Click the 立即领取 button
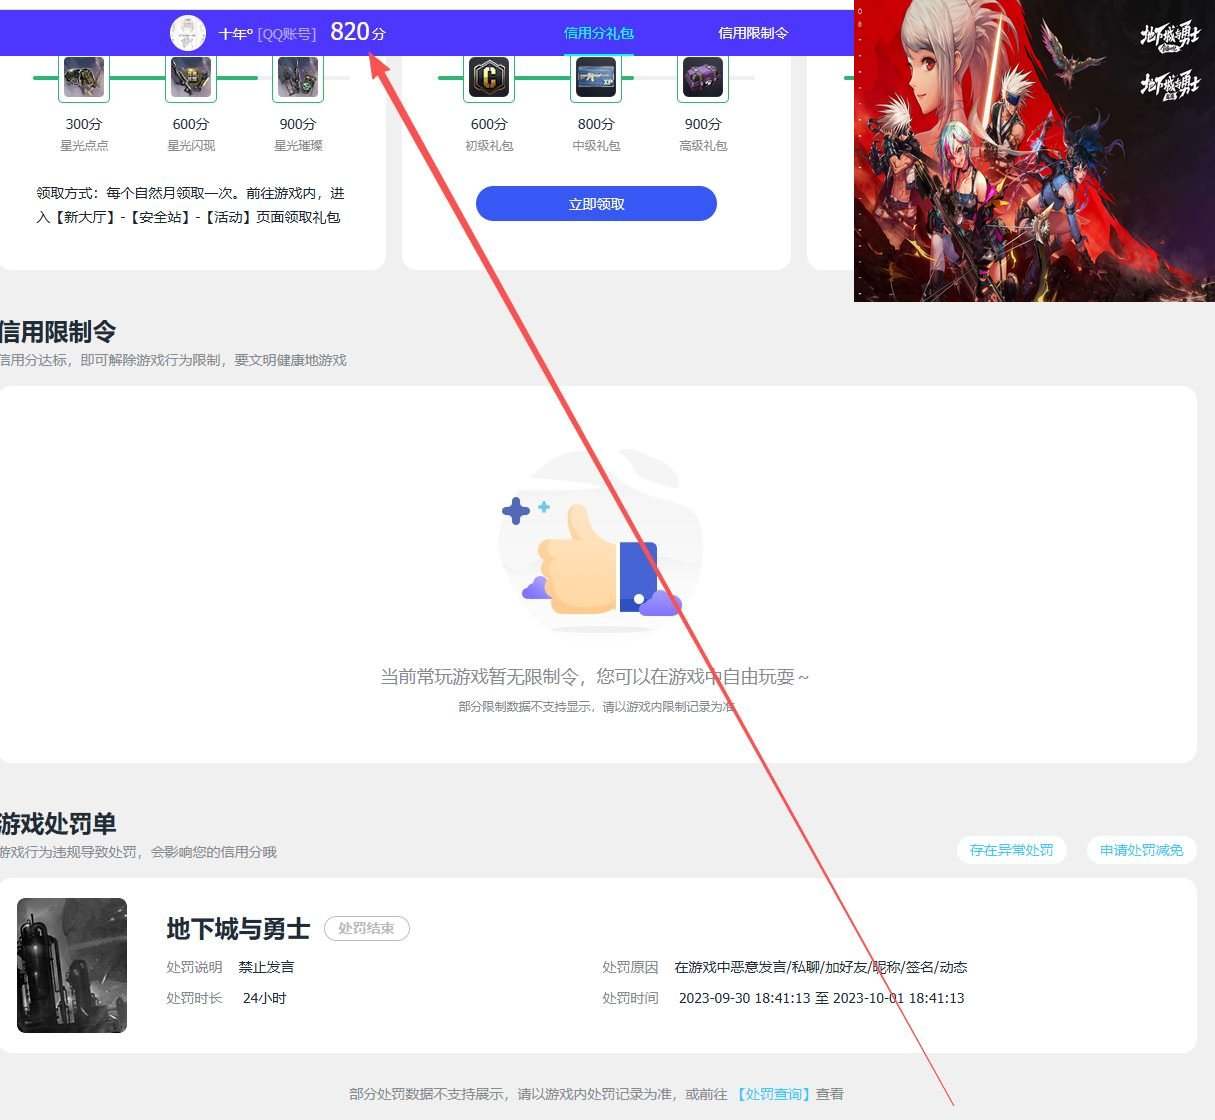1215x1120 pixels. click(x=596, y=203)
